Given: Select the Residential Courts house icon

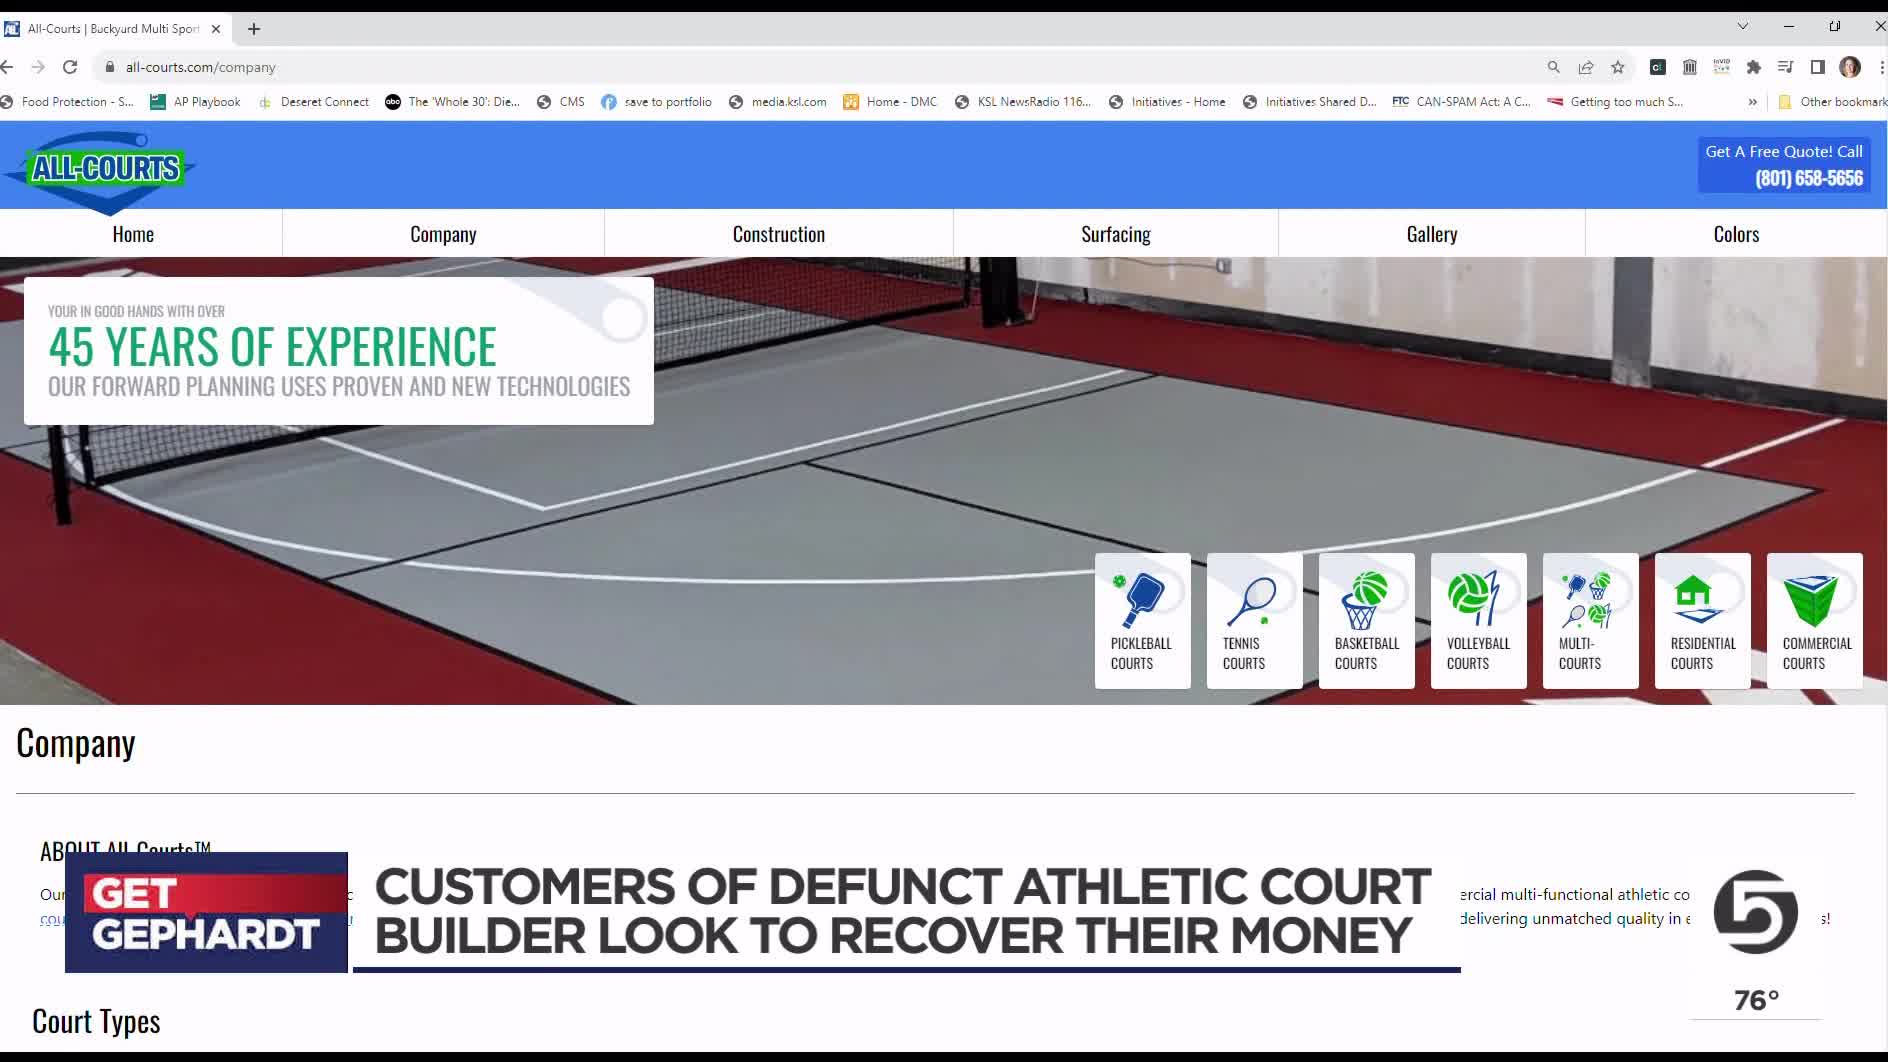Looking at the screenshot, I should (x=1694, y=594).
